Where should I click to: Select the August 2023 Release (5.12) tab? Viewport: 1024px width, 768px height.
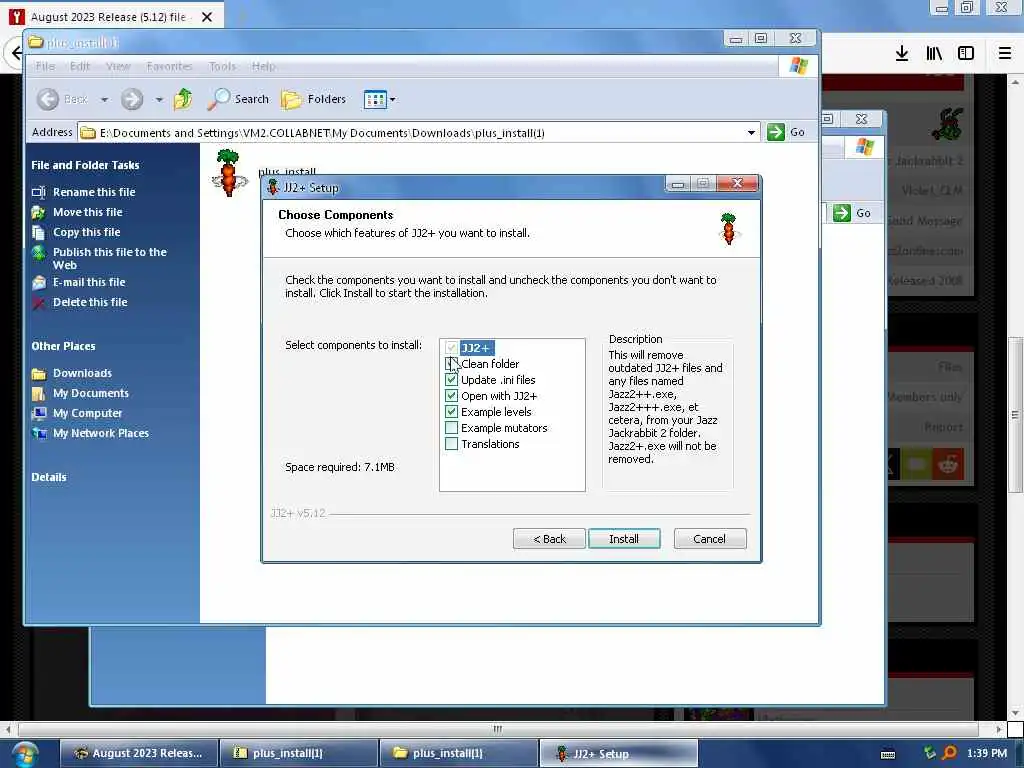coord(108,17)
